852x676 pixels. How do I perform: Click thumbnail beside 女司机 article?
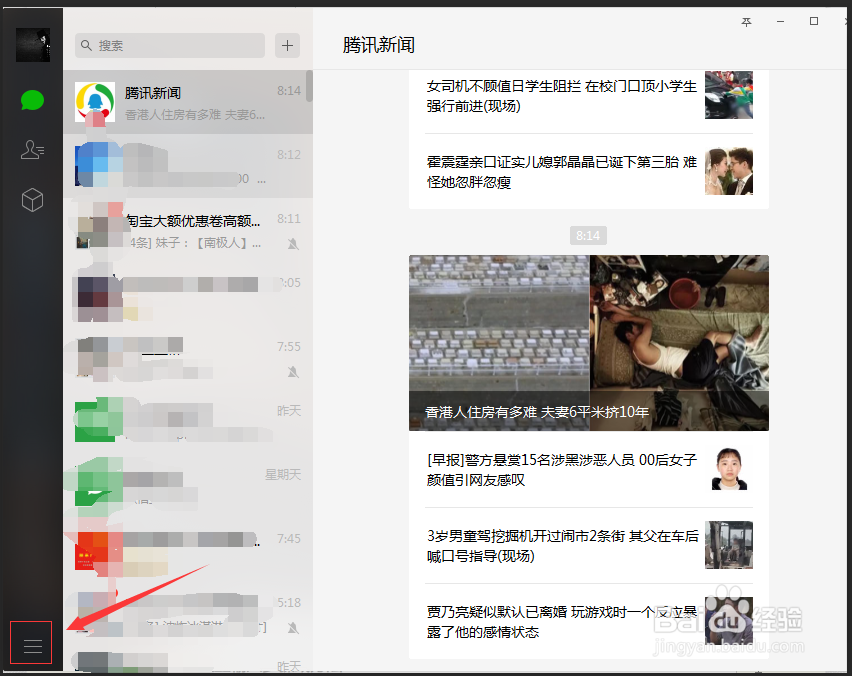tap(729, 95)
